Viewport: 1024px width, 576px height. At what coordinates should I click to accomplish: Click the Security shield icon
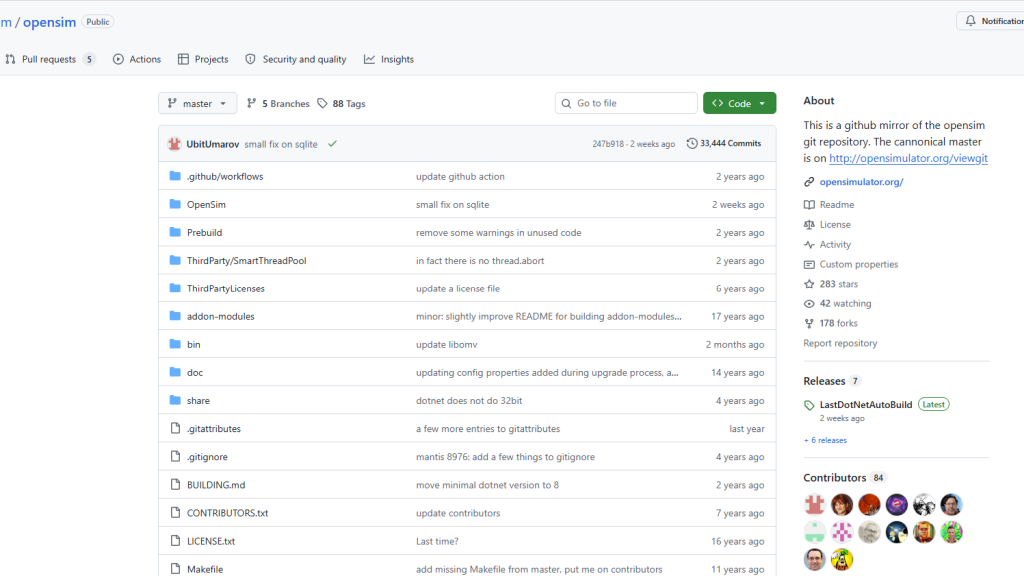(251, 59)
